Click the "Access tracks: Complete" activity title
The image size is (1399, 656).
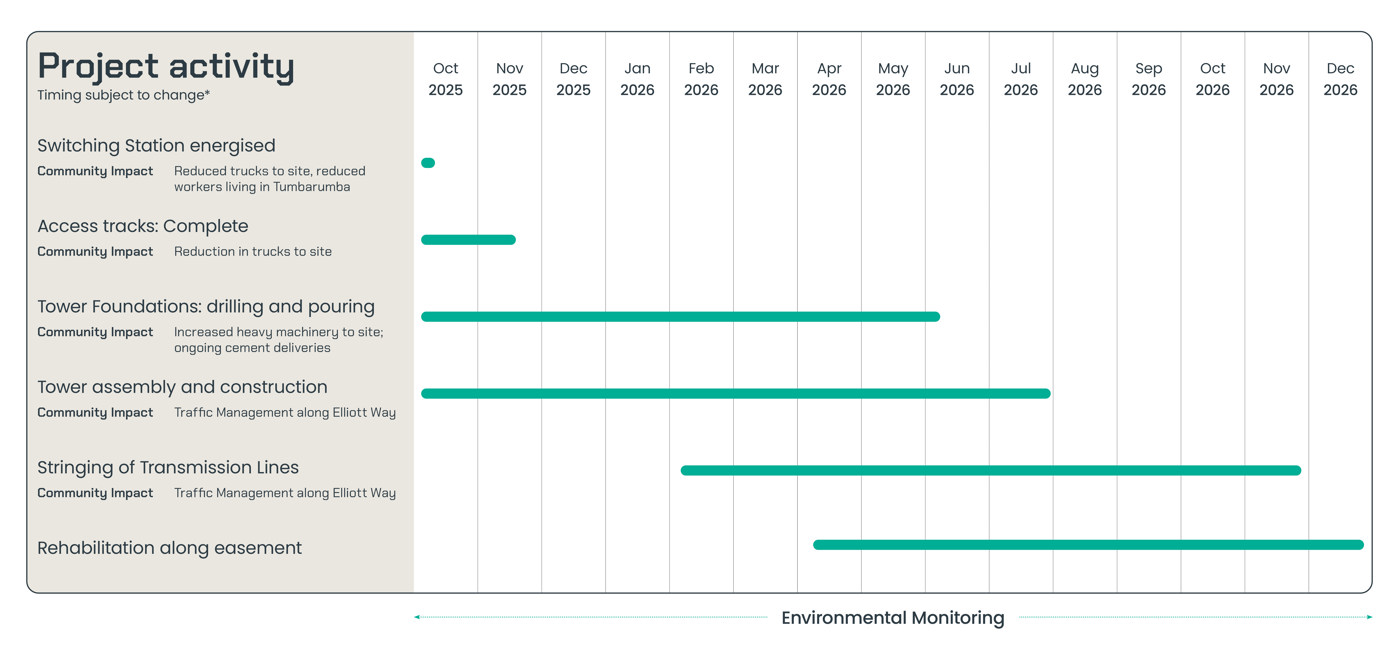click(x=143, y=226)
